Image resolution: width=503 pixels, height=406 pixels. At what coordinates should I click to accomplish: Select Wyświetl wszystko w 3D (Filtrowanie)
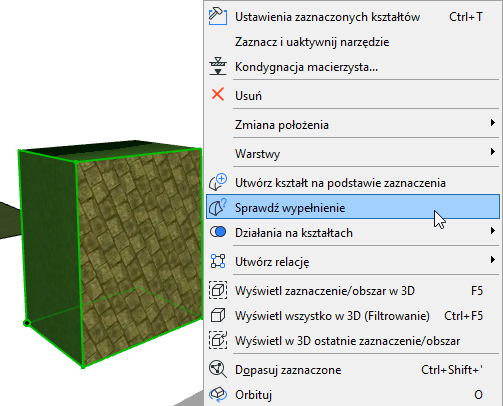353,316
